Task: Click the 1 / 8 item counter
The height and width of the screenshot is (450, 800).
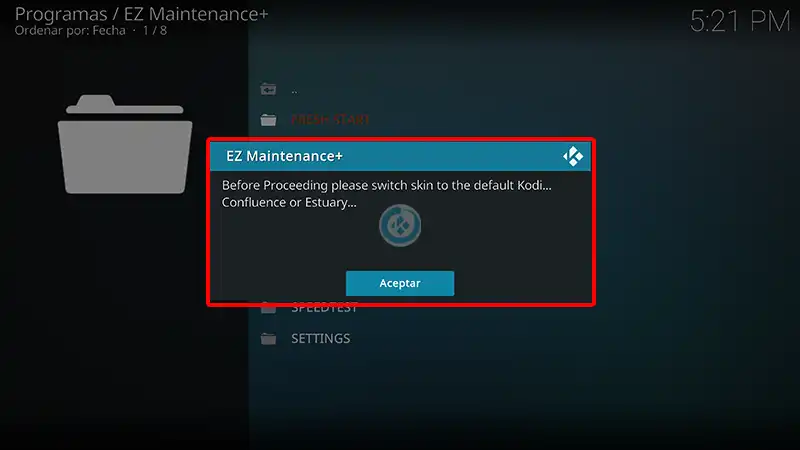Action: (155, 31)
